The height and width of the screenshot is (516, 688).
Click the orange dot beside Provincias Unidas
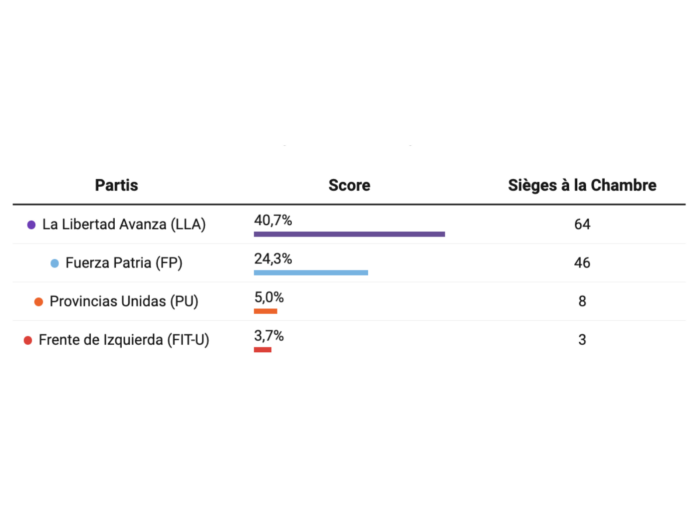[x=39, y=301]
